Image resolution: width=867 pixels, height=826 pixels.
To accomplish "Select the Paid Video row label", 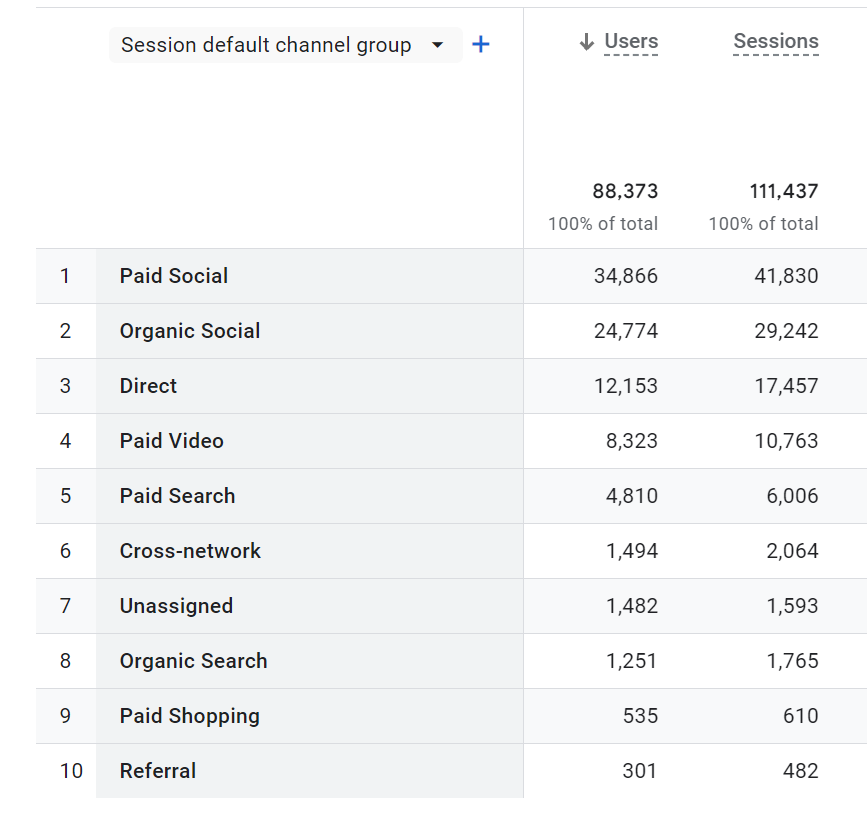I will [171, 441].
